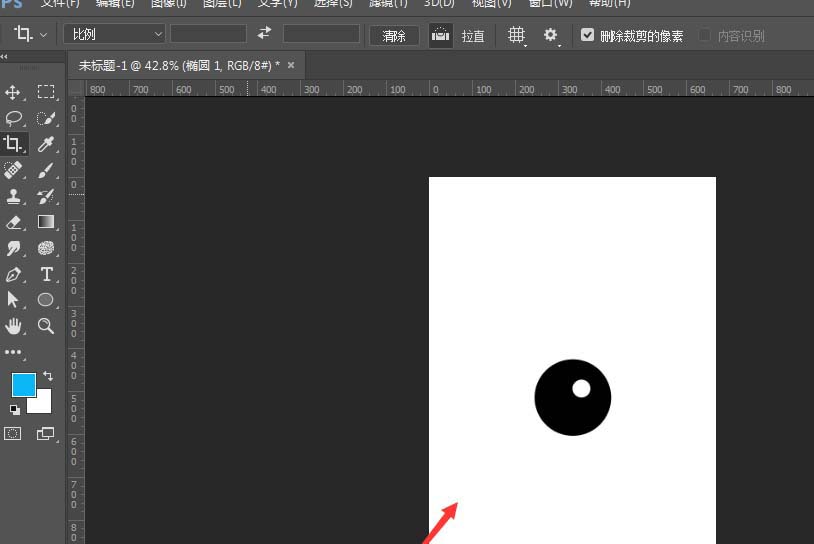The height and width of the screenshot is (544, 814).
Task: Expand the crop settings gear menu
Action: 550,35
